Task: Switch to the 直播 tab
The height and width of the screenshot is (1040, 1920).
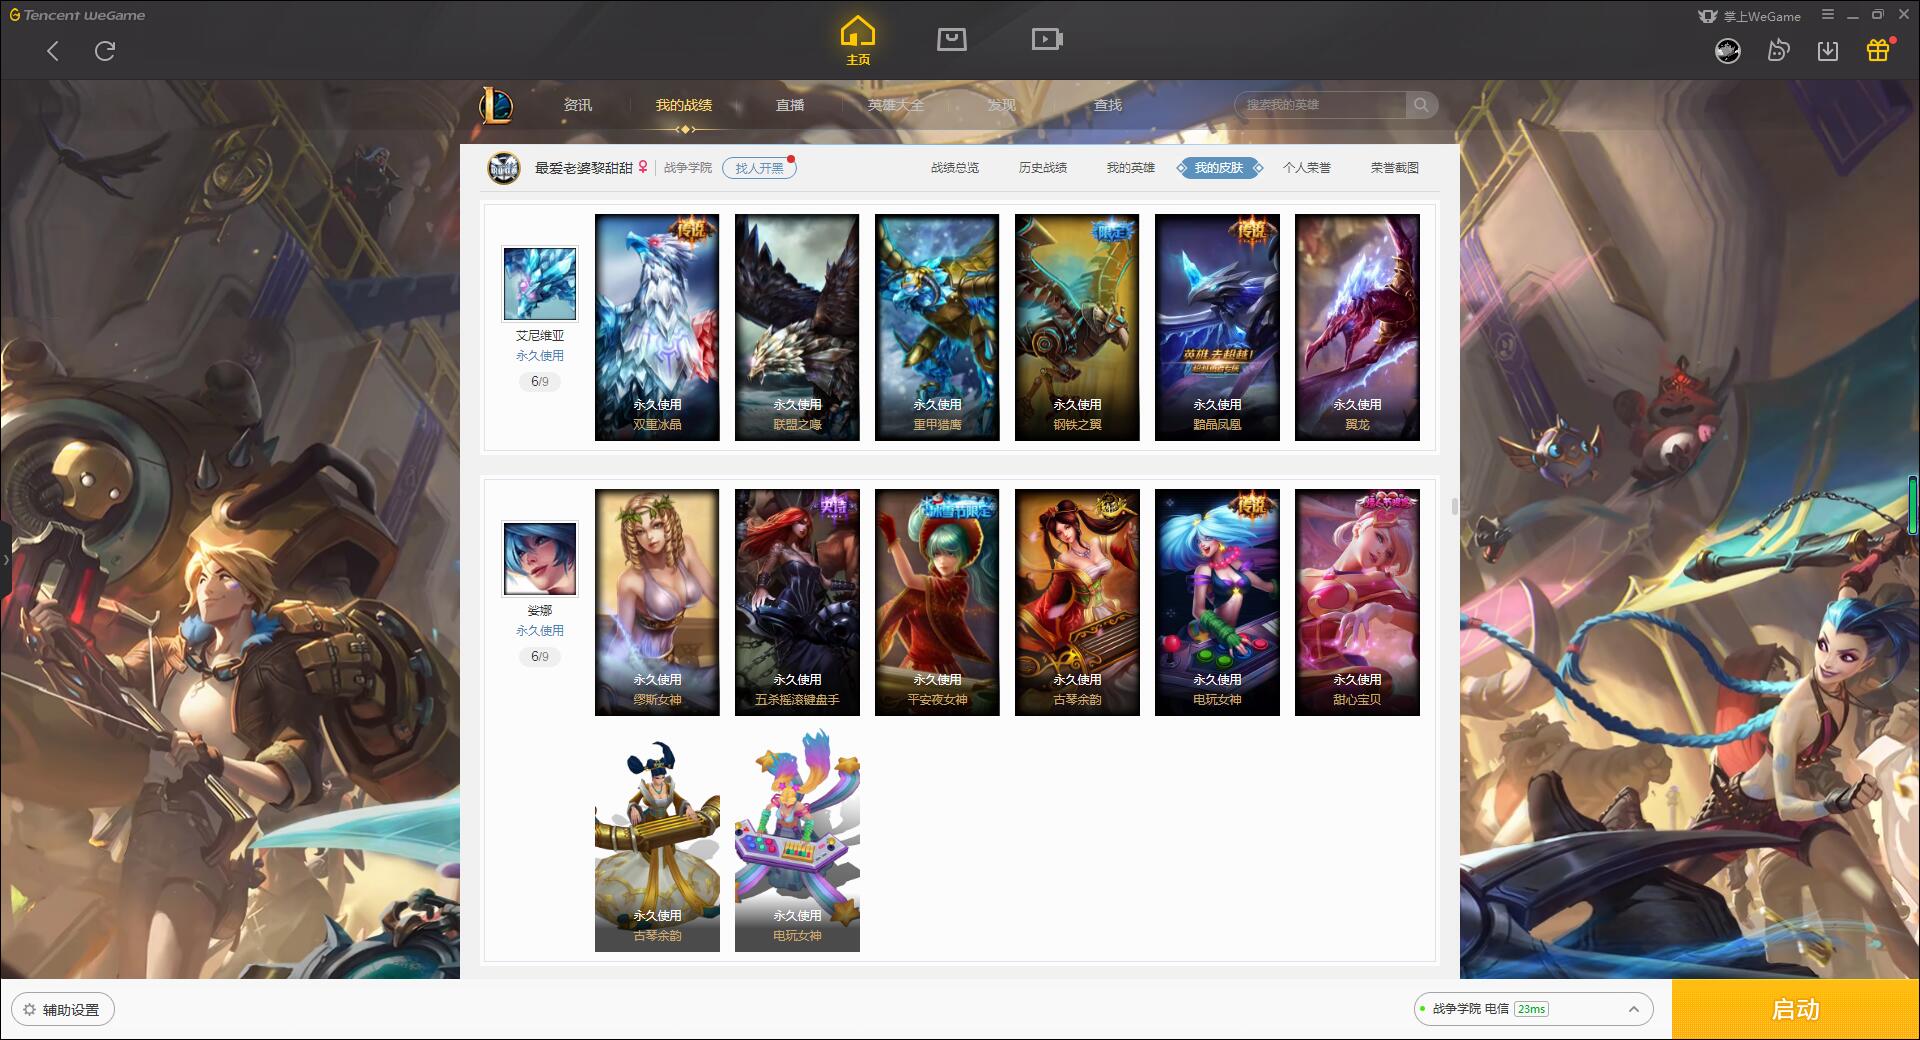Action: coord(790,105)
